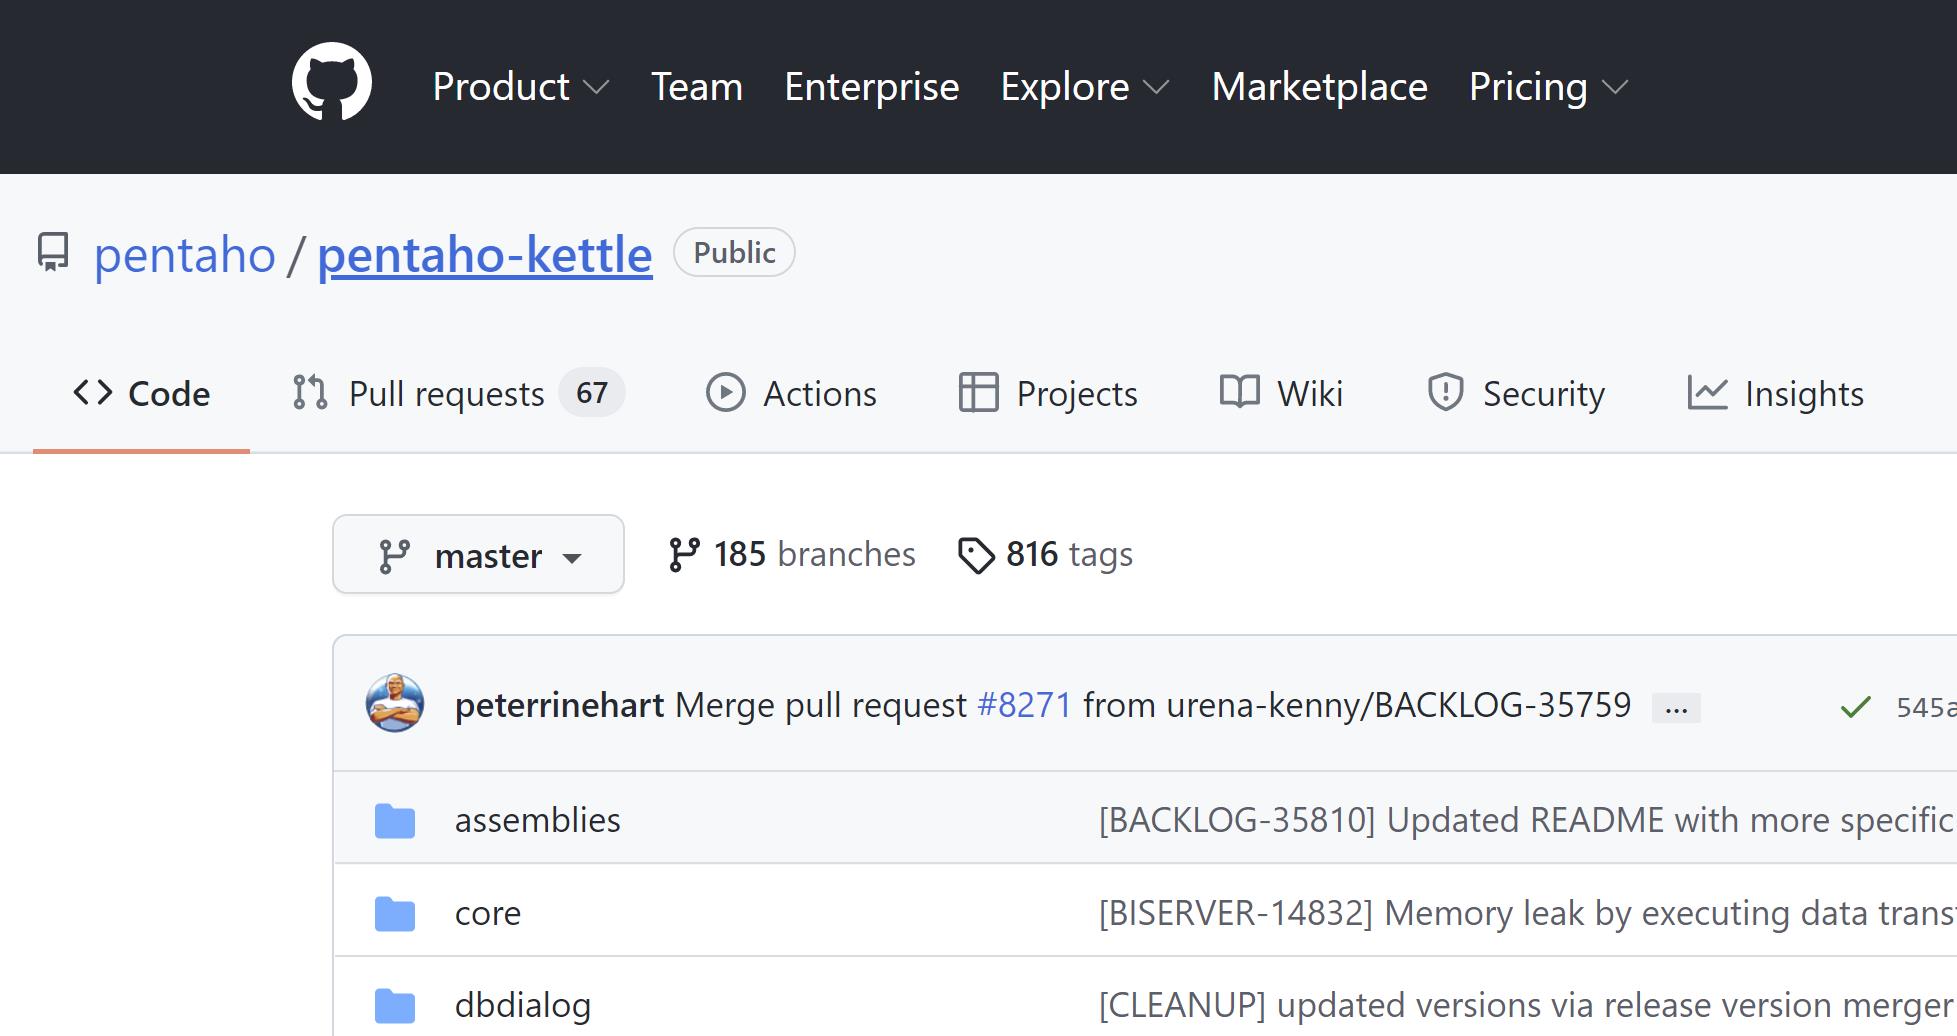The image size is (1957, 1036).
Task: Open the pentaho owner link
Action: [185, 254]
